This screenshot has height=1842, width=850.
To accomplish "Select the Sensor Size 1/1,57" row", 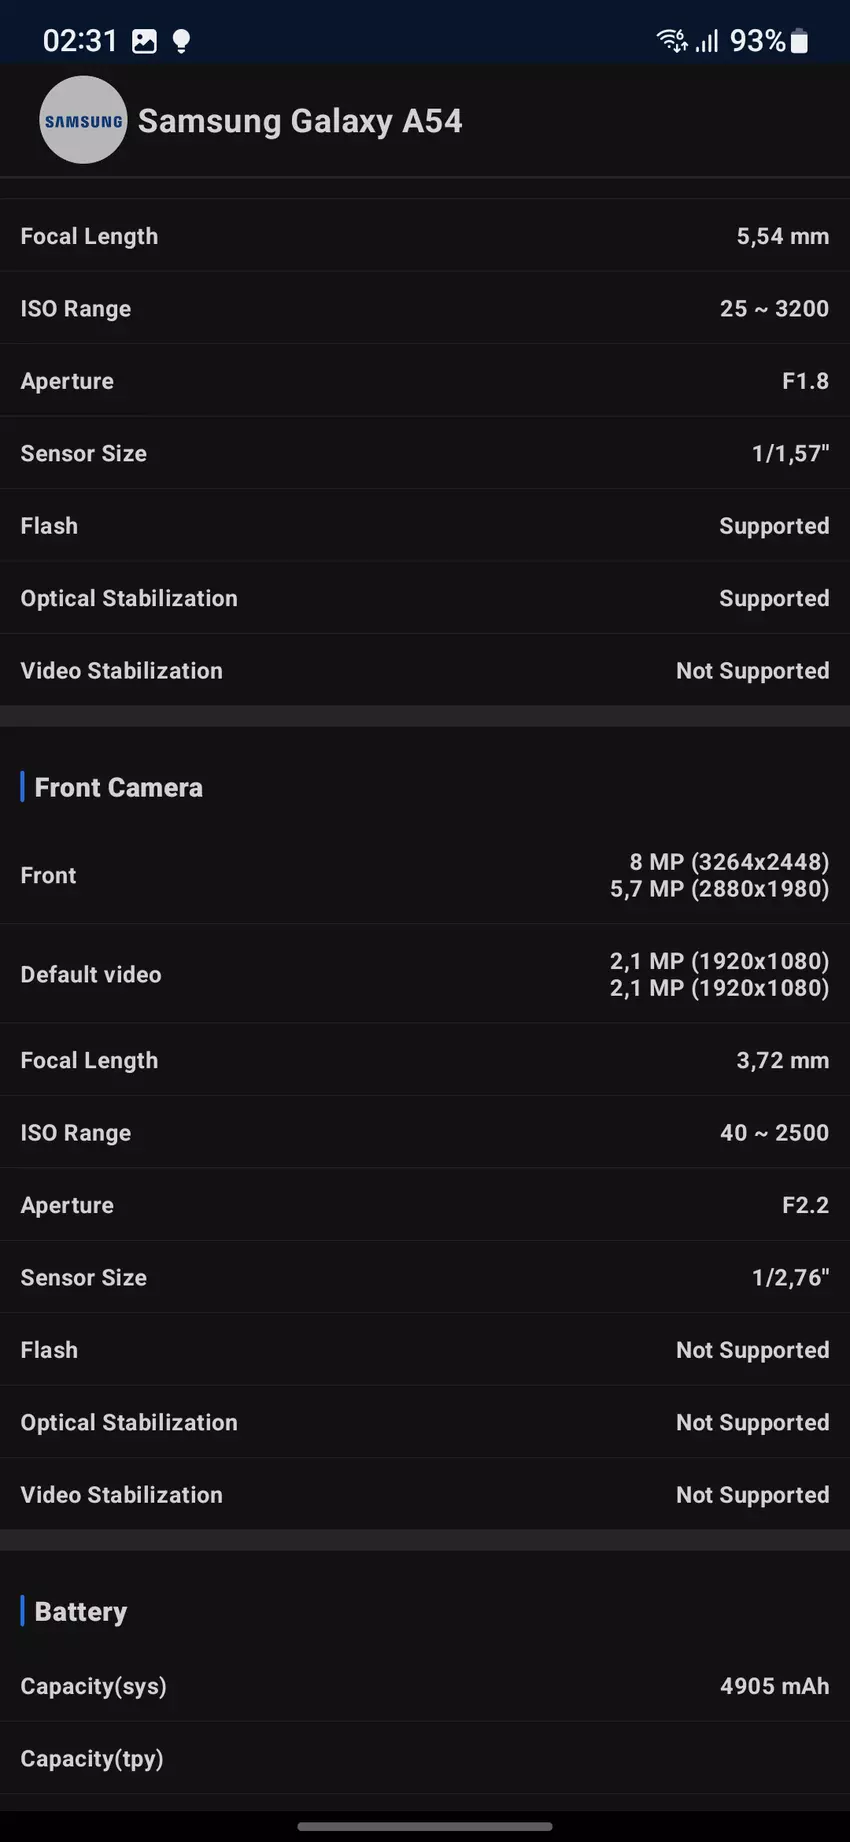I will (x=425, y=453).
